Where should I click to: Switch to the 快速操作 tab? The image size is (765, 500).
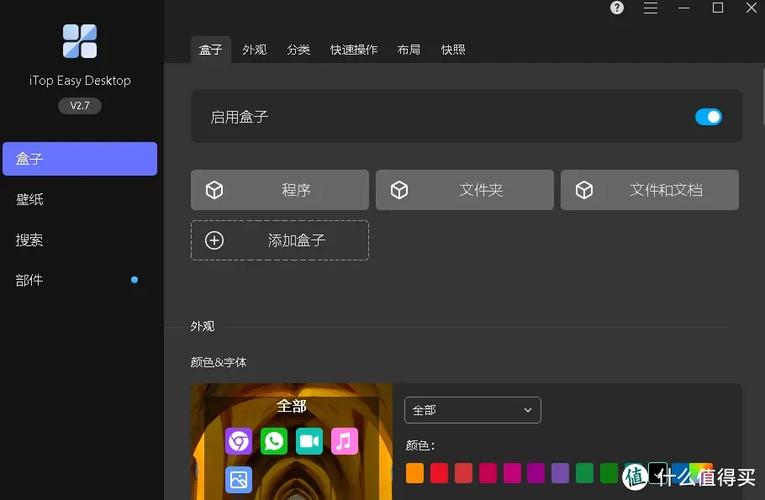pos(354,50)
